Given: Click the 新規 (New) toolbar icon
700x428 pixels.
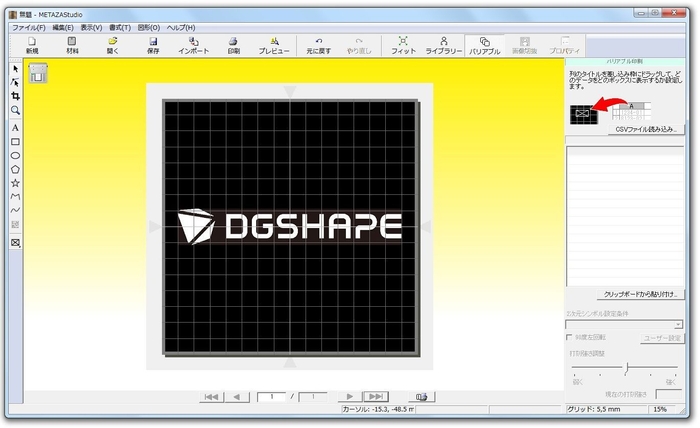Looking at the screenshot, I should click(x=32, y=44).
